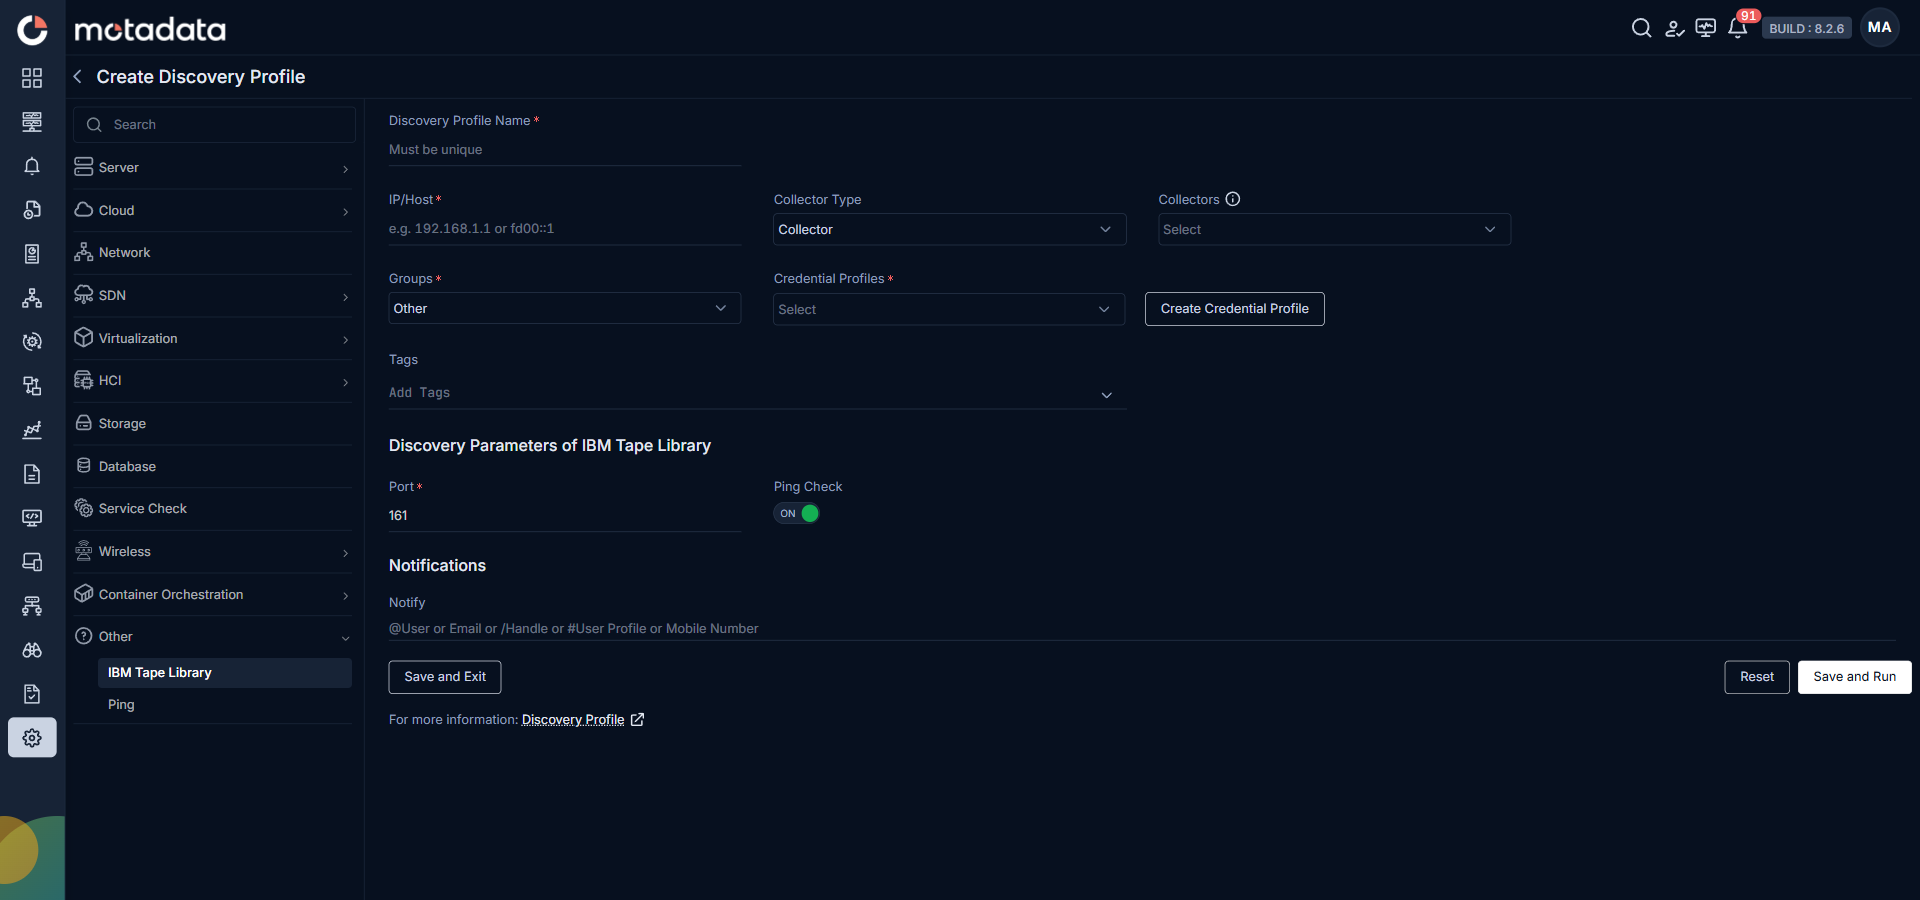Open the monitor health icon in header
This screenshot has width=1920, height=900.
1706,28
